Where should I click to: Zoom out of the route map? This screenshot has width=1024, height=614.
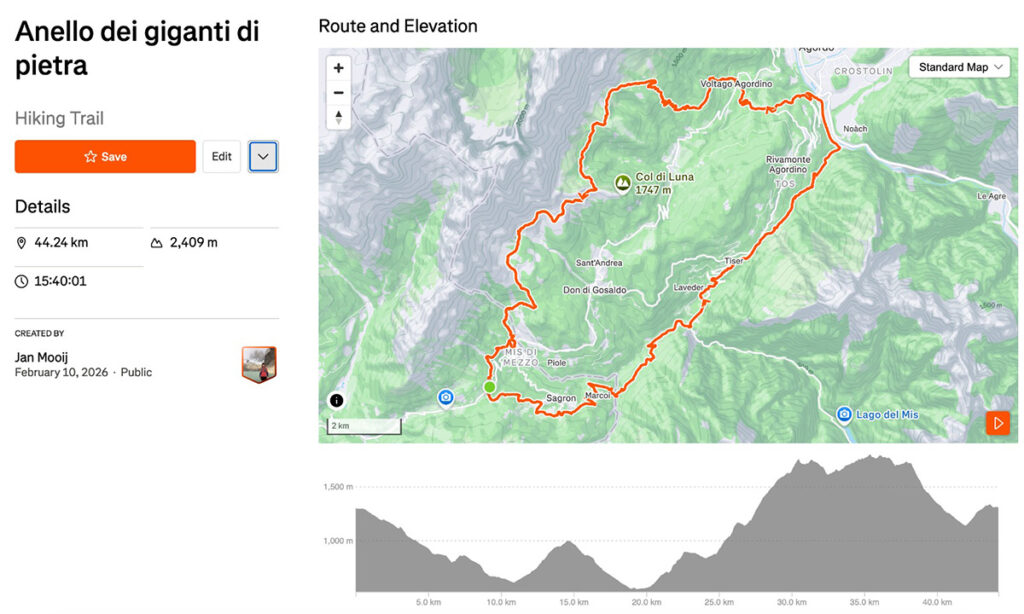tap(338, 93)
